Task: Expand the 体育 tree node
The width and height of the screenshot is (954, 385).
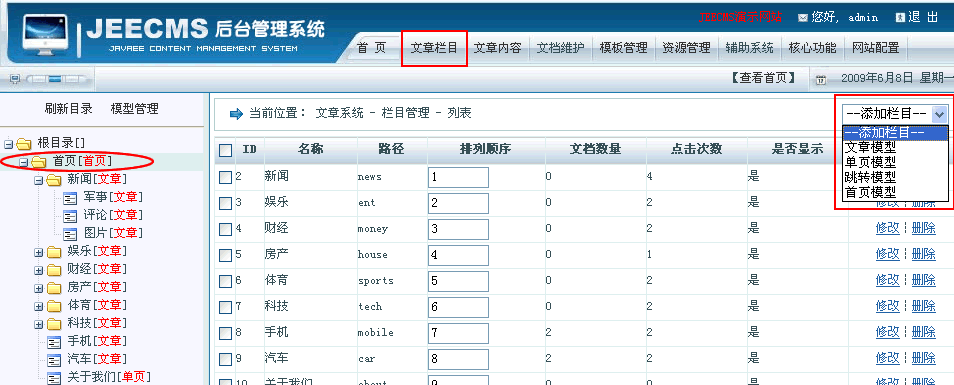Action: click(x=38, y=307)
